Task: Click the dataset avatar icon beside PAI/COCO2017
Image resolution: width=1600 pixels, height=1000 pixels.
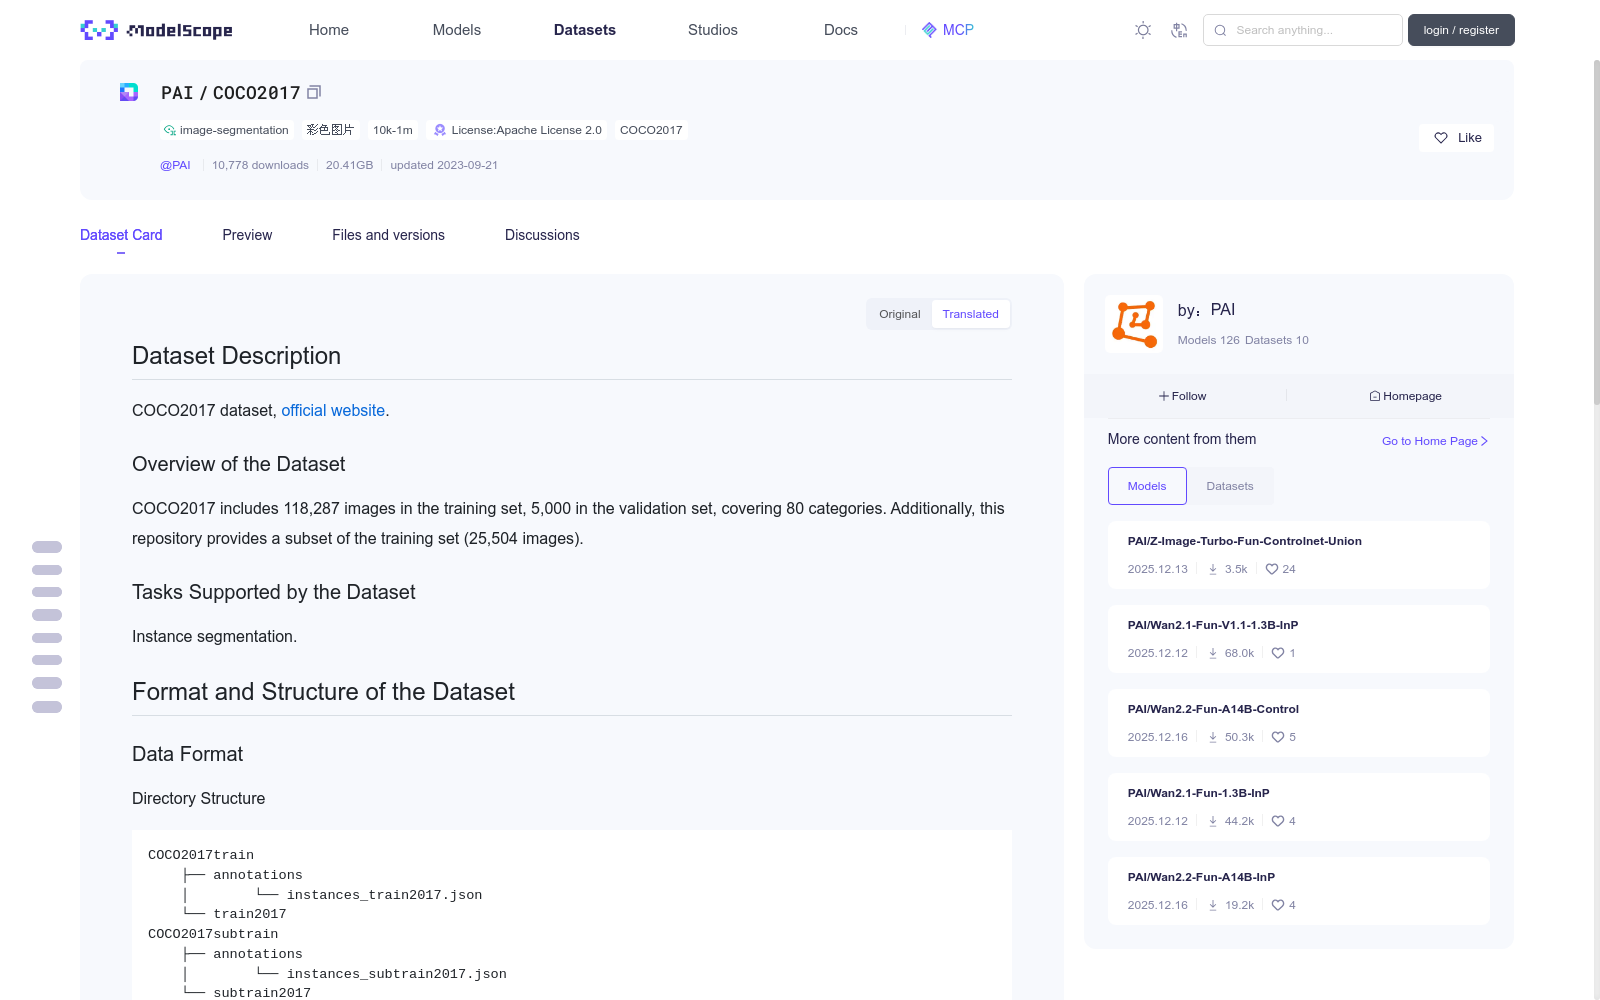Action: [129, 92]
